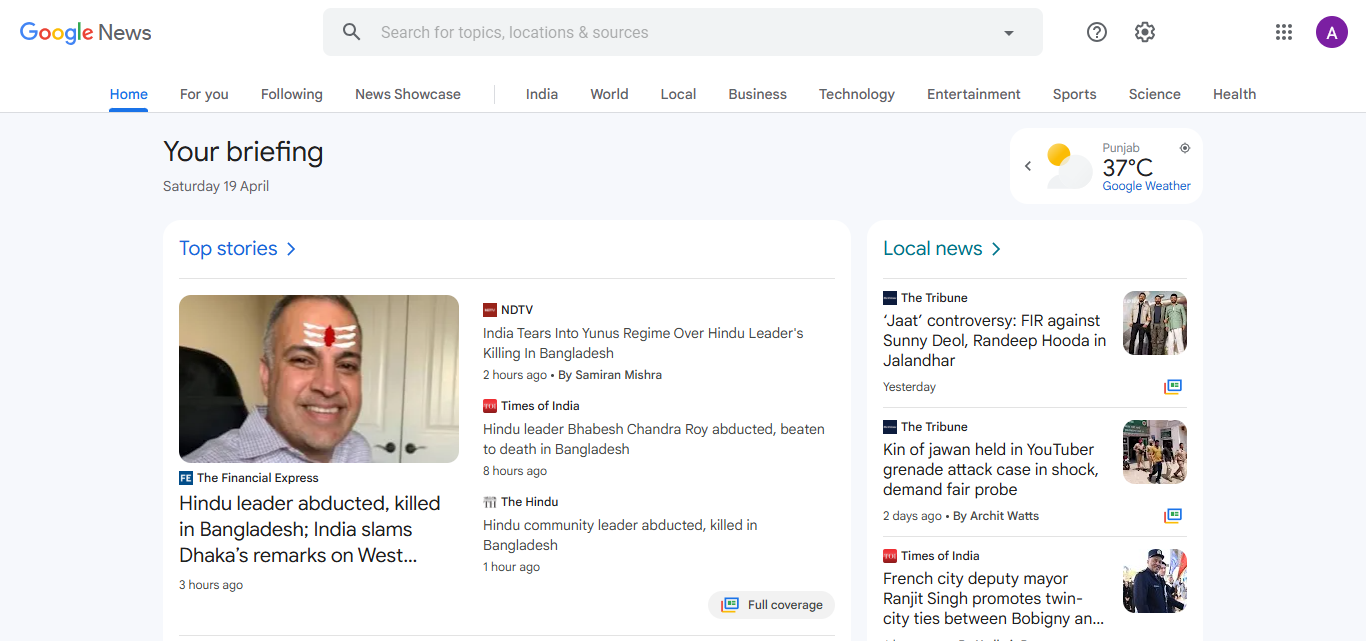Viewport: 1366px width, 641px height.
Task: Click the Times of India icon in Top stories
Action: (x=490, y=406)
